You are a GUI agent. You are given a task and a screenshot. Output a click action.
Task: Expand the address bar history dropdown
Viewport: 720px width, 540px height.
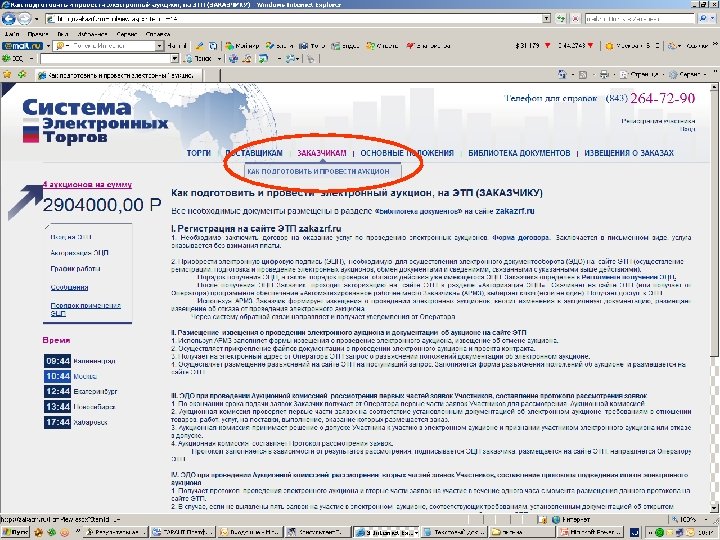(x=546, y=19)
